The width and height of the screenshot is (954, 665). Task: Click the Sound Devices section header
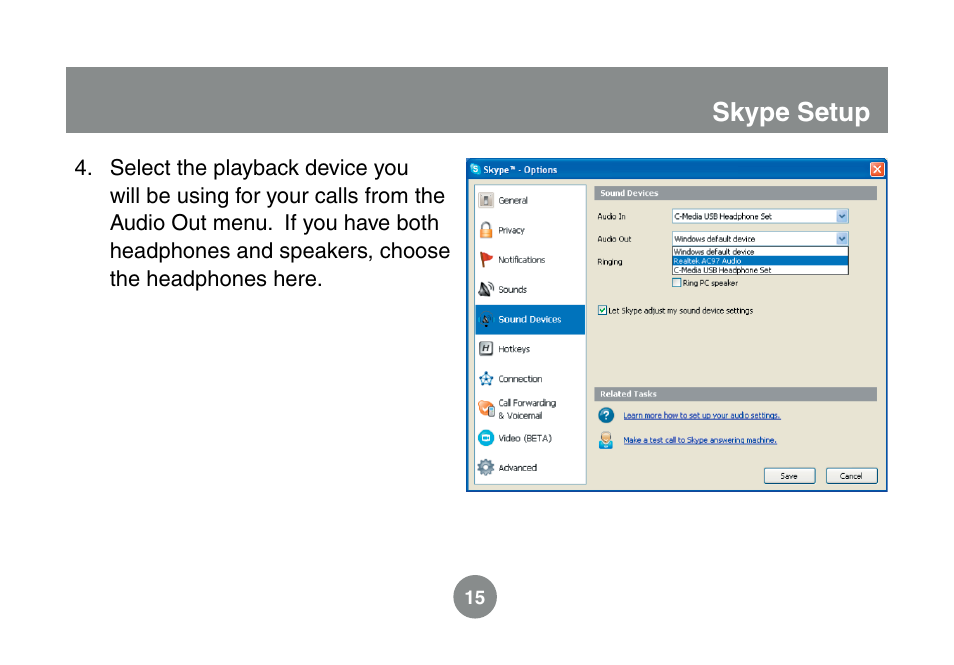735,193
